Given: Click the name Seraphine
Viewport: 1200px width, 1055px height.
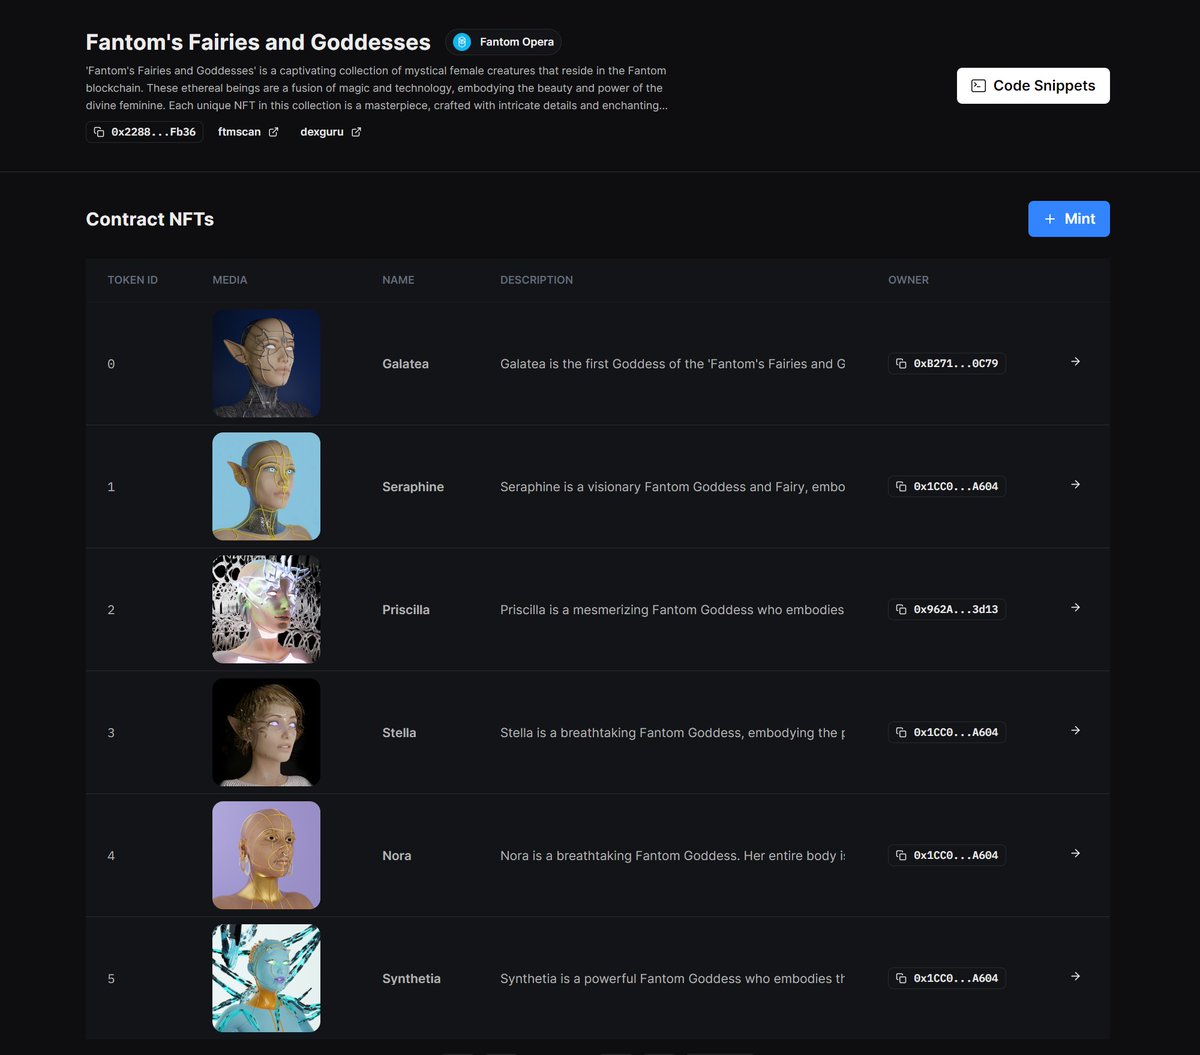Looking at the screenshot, I should click(413, 487).
